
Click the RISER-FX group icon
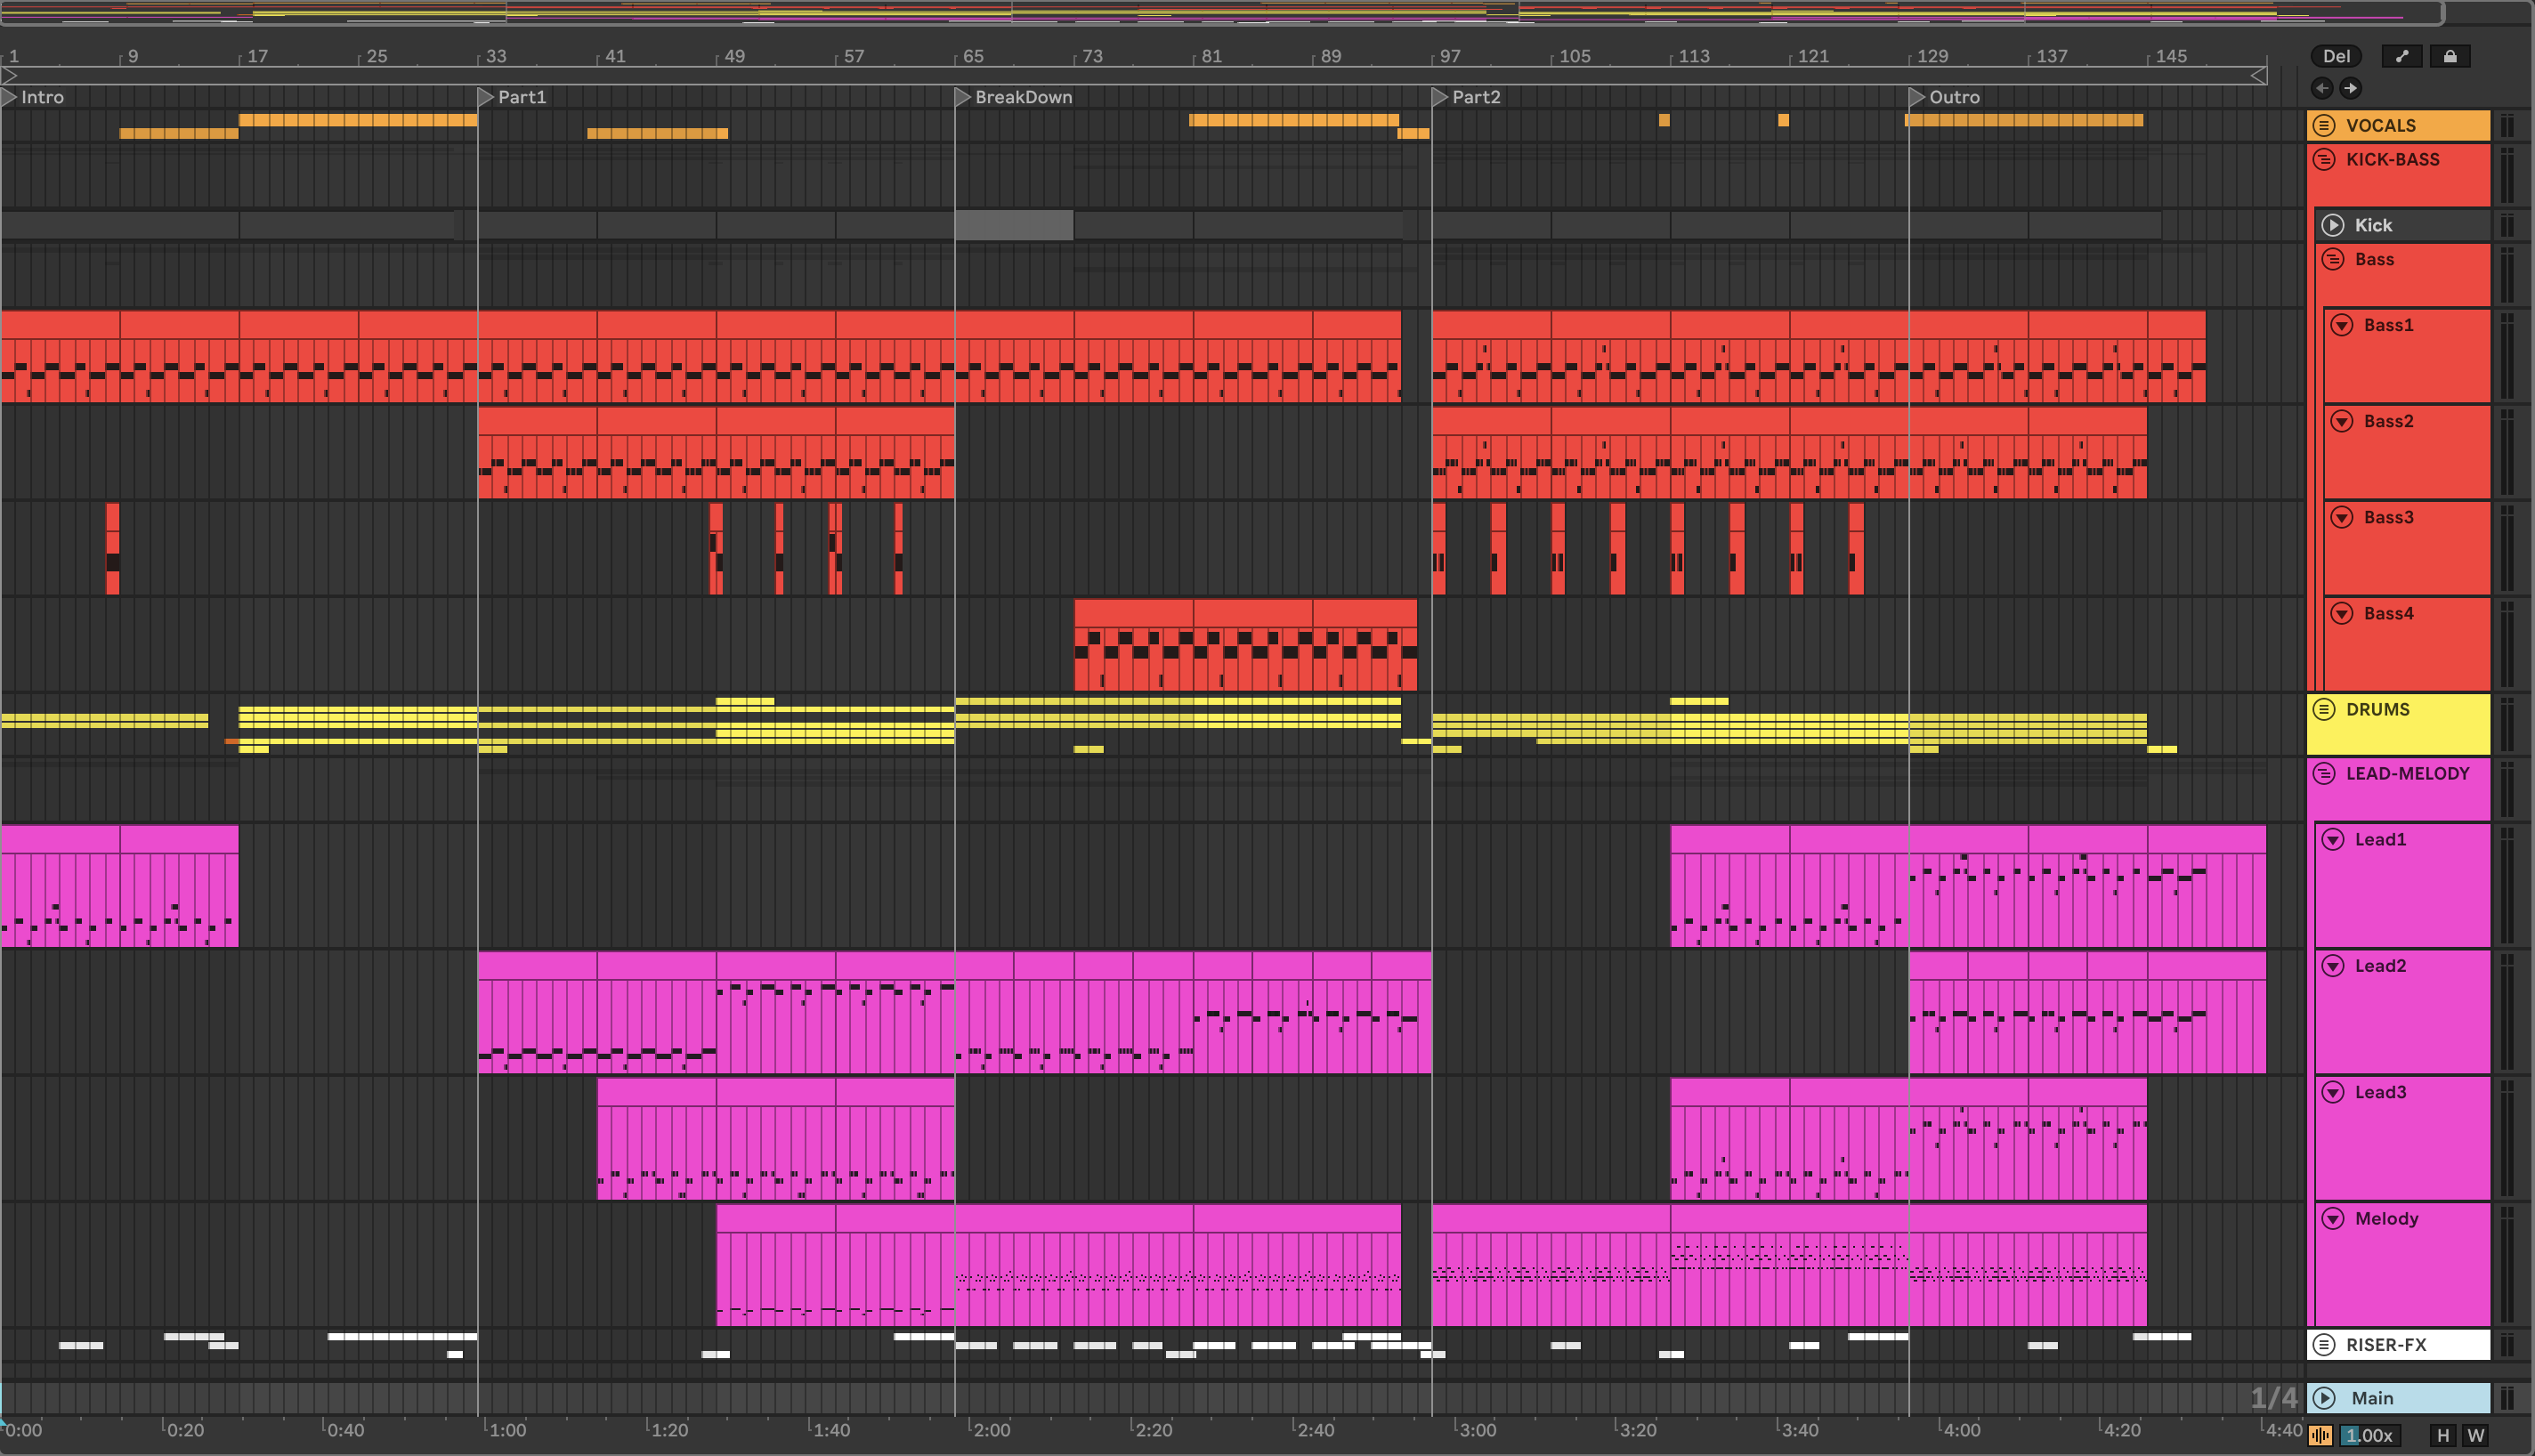tap(2324, 1345)
